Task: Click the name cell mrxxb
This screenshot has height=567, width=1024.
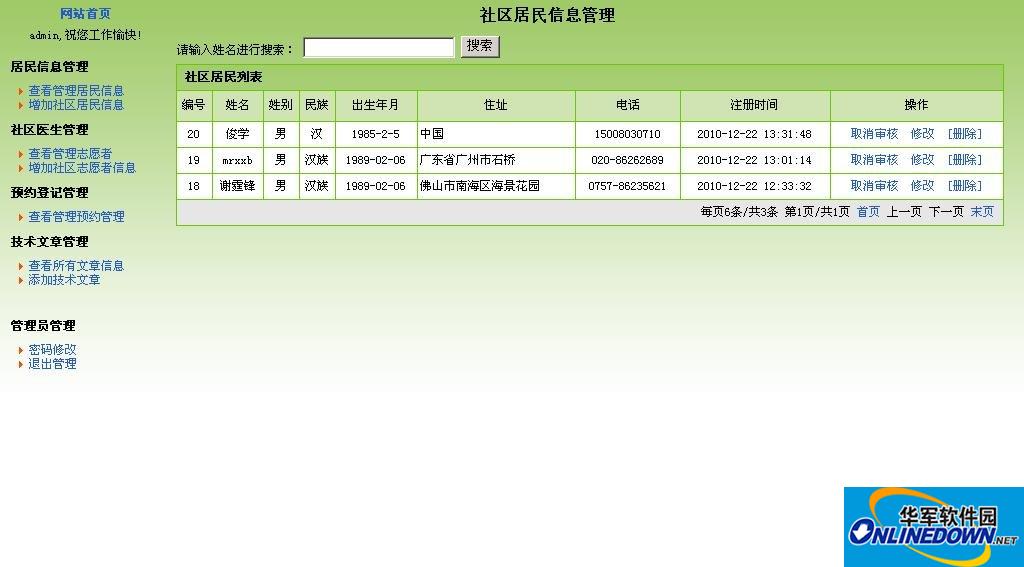Action: pos(238,161)
